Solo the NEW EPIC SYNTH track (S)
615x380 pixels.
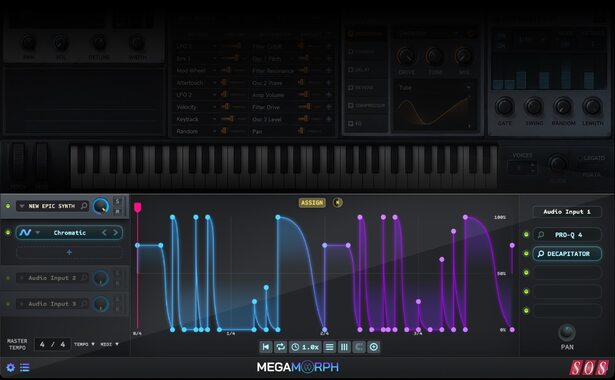click(x=117, y=201)
